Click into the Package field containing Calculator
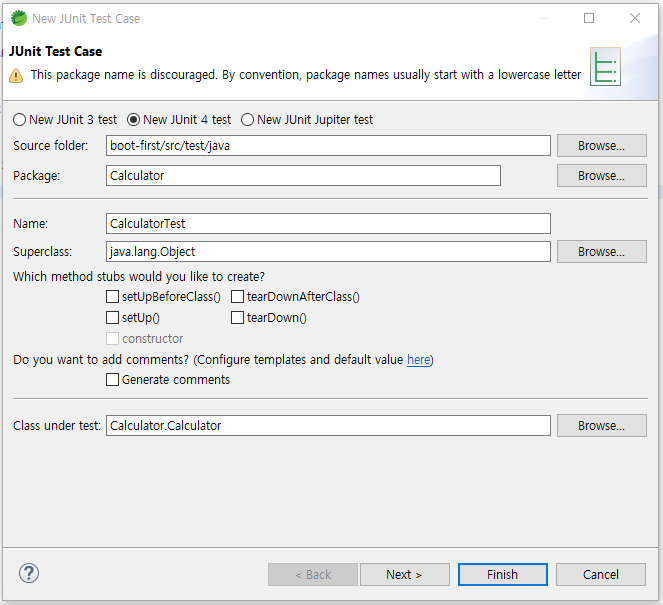Image resolution: width=663 pixels, height=605 pixels. coord(303,175)
